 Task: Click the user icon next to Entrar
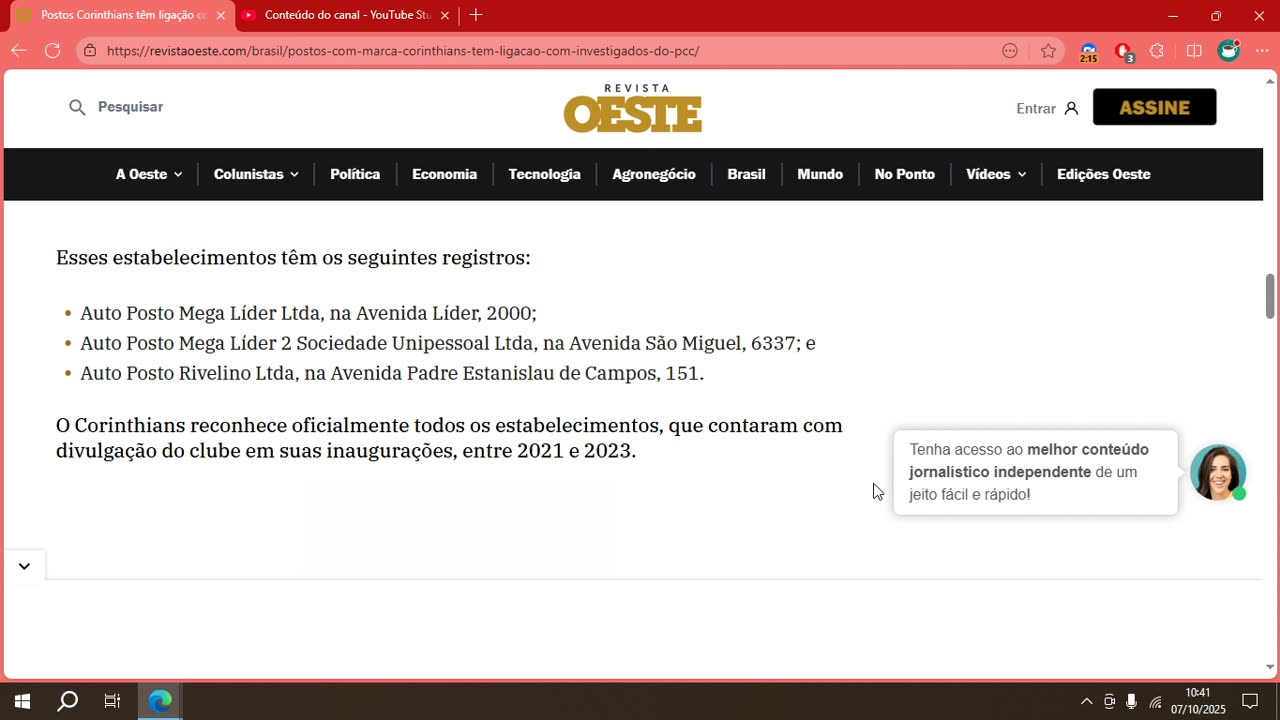[x=1071, y=108]
